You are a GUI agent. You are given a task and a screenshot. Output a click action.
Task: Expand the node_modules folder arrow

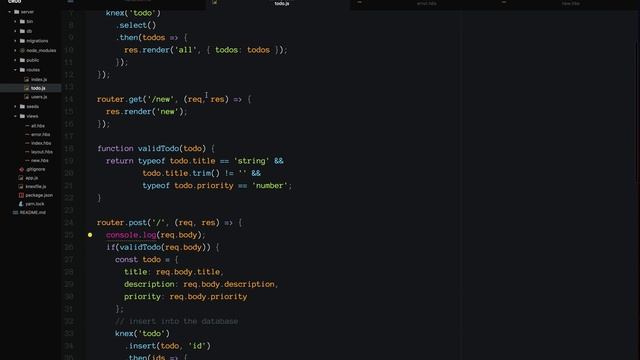click(16, 51)
